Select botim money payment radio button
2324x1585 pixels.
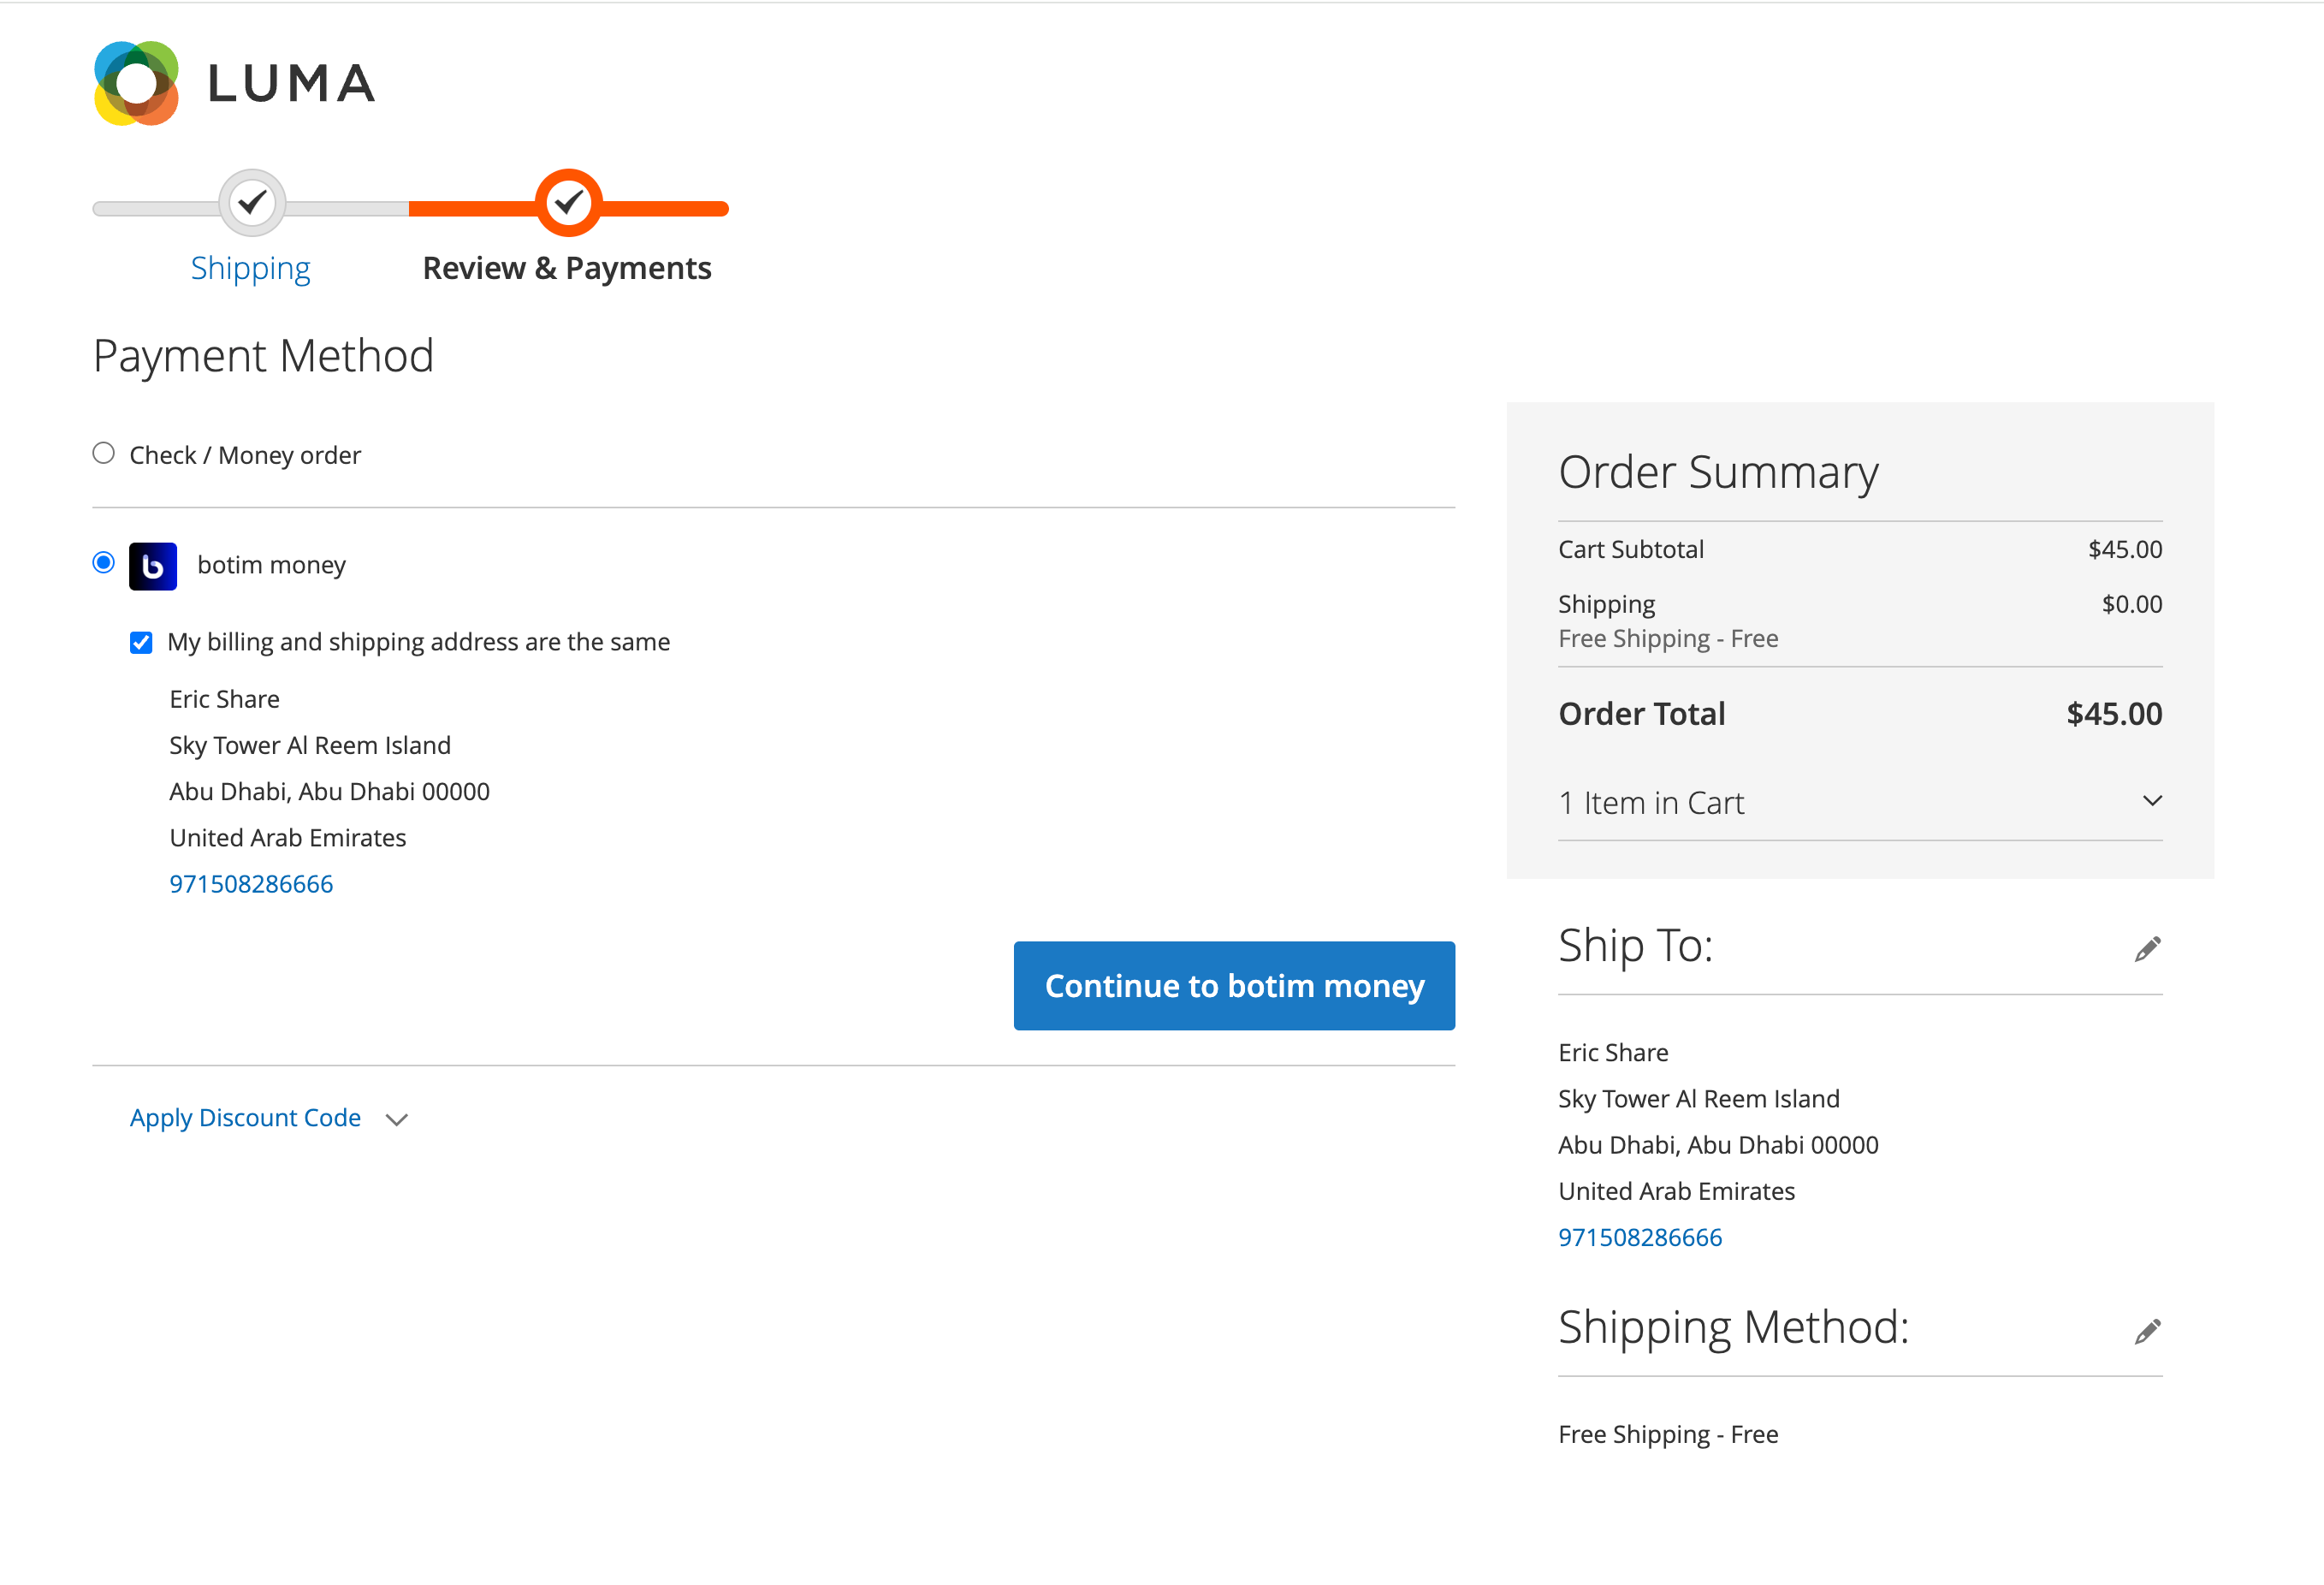click(103, 563)
